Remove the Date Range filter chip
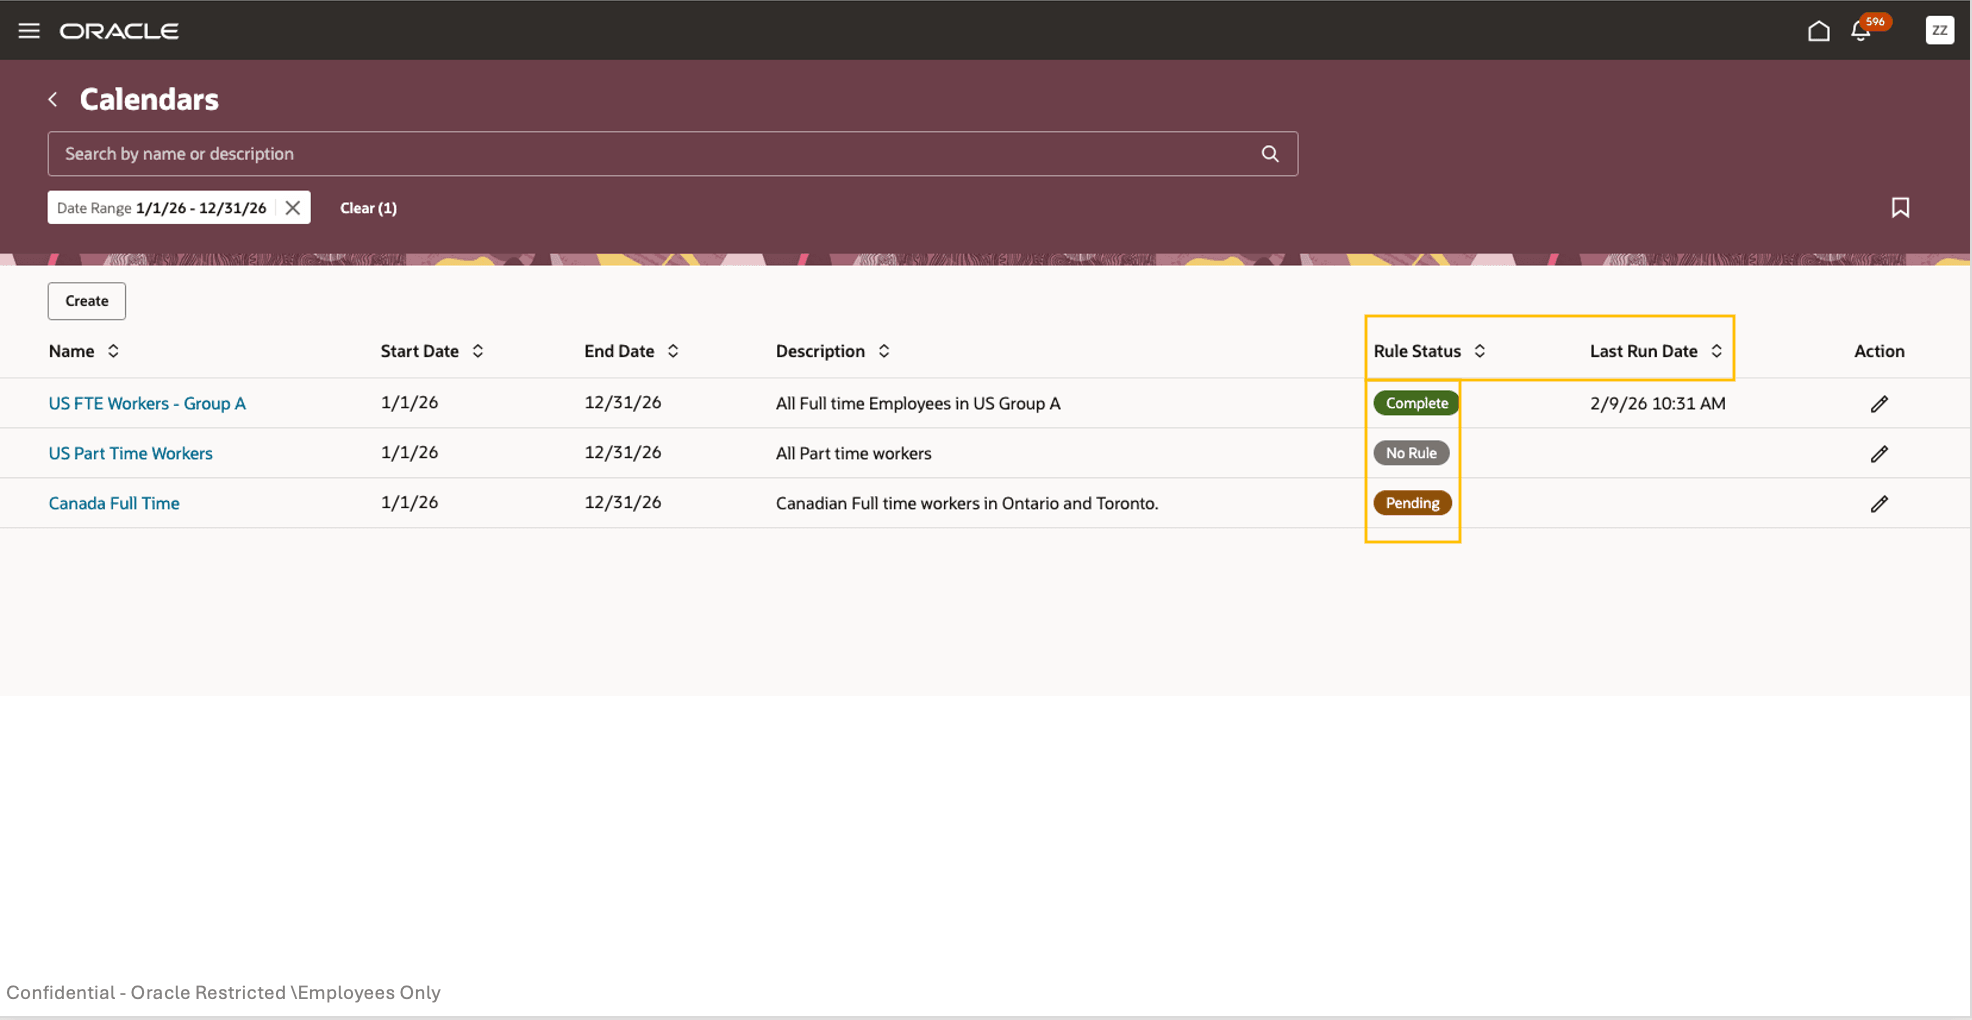The width and height of the screenshot is (1972, 1020). tap(293, 208)
